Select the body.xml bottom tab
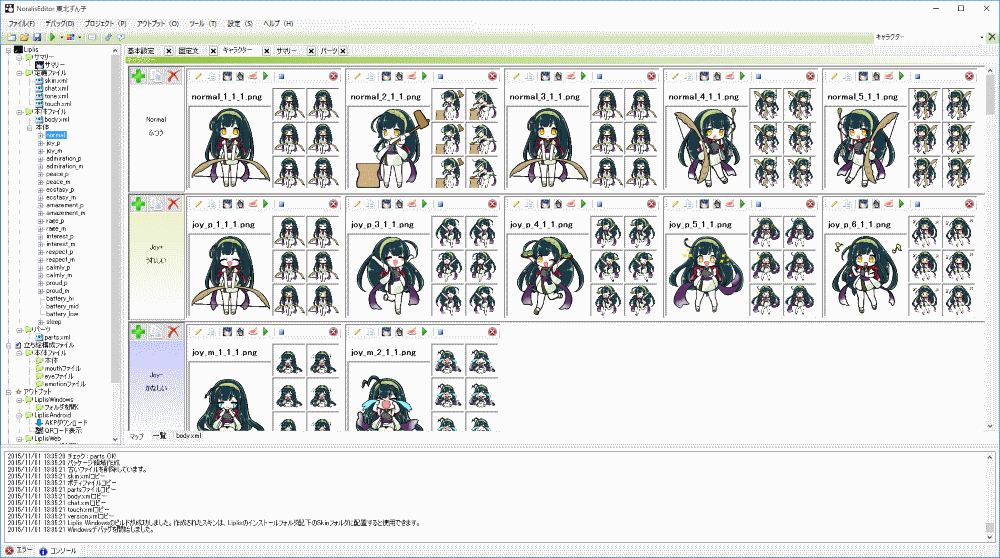This screenshot has width=1000, height=558. 189,436
